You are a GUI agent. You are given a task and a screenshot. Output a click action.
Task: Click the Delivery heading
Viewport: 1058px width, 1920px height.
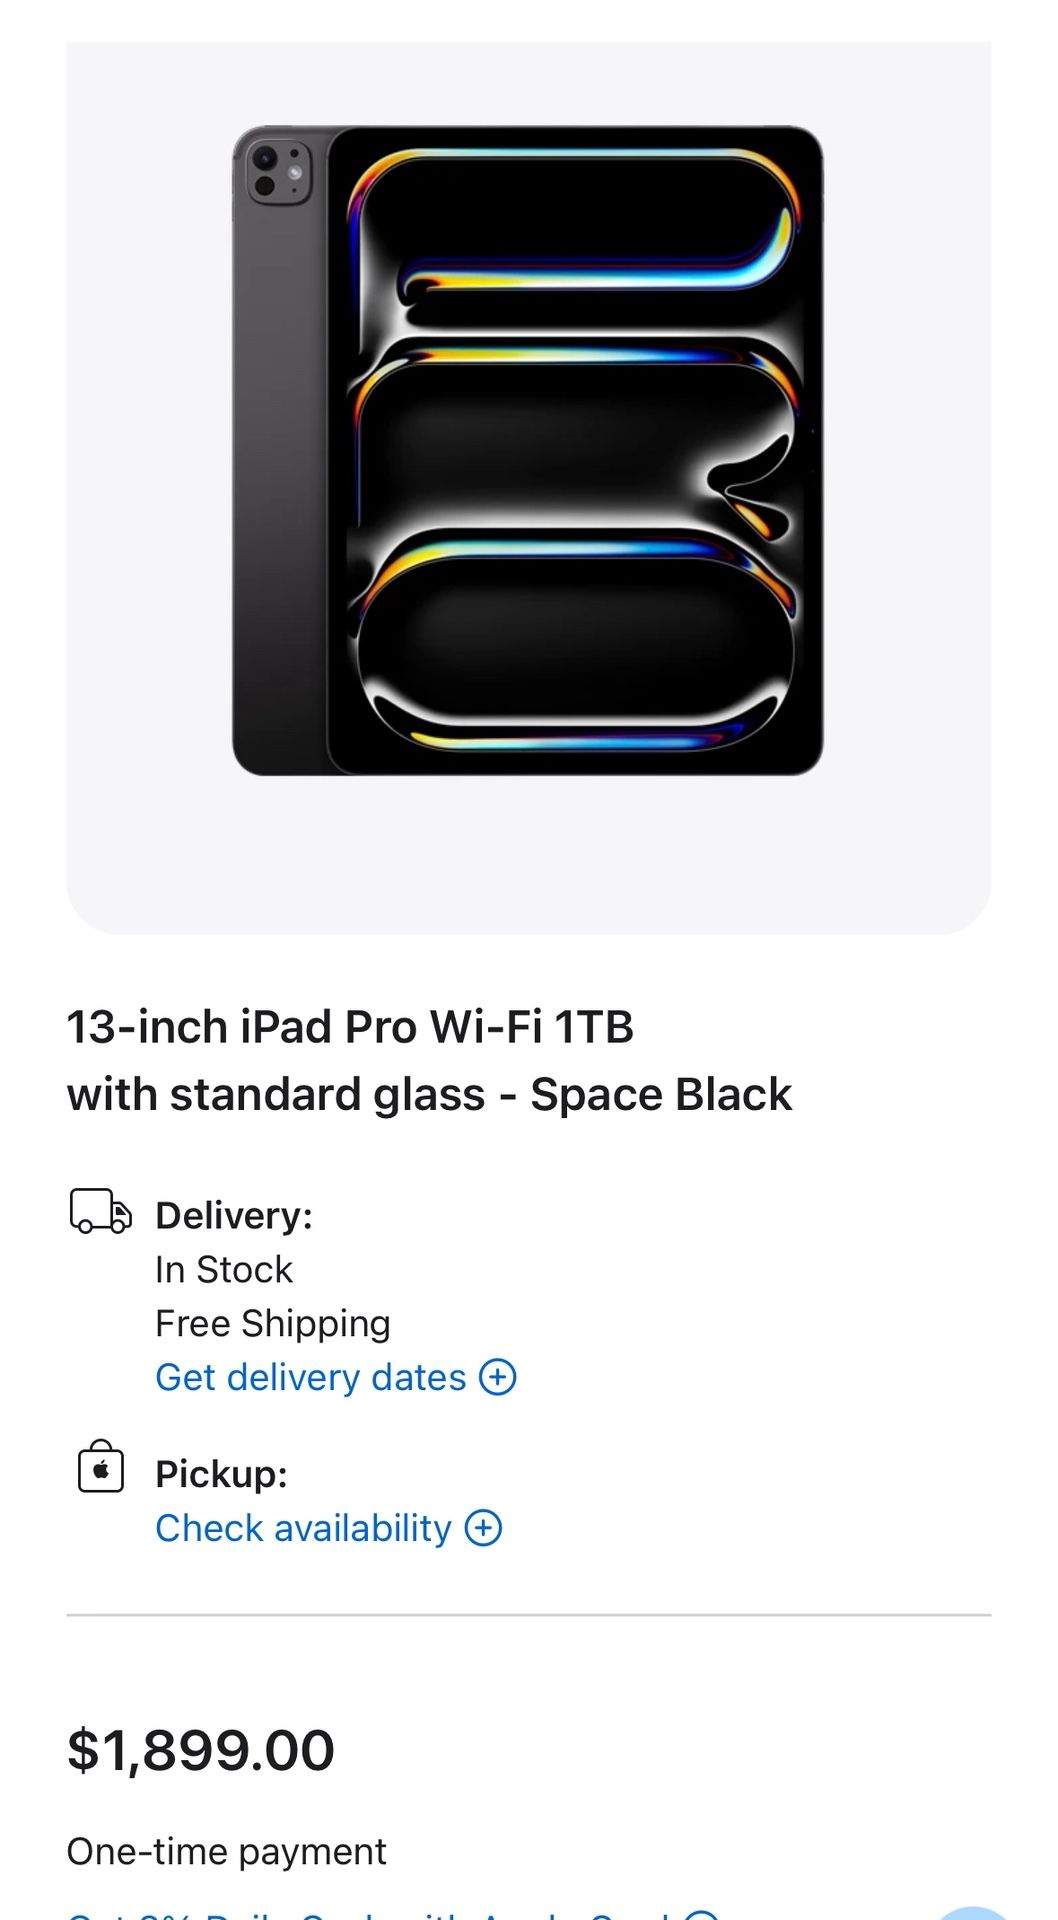[234, 1215]
